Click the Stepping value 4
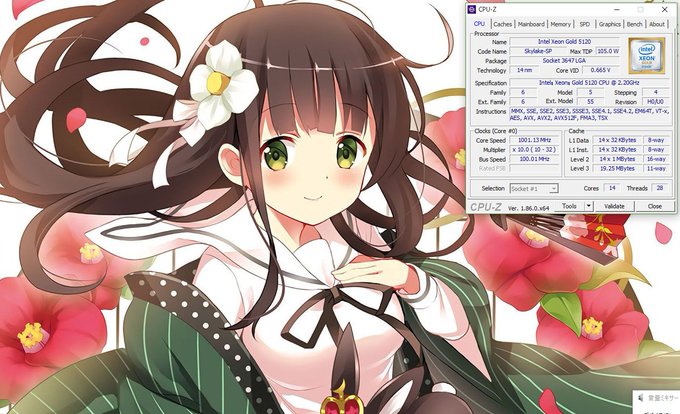The width and height of the screenshot is (680, 414). point(655,92)
